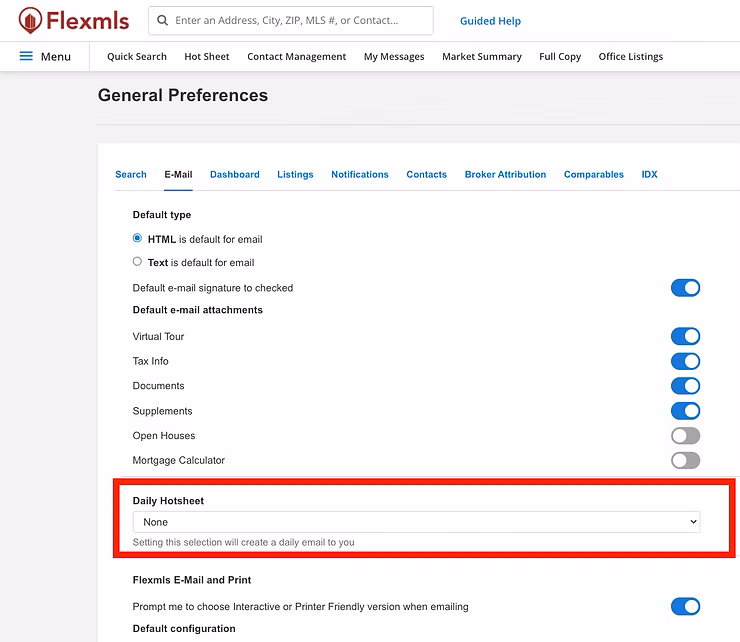The width and height of the screenshot is (740, 642).
Task: Toggle Default e-mail signature to checked
Action: (x=685, y=288)
